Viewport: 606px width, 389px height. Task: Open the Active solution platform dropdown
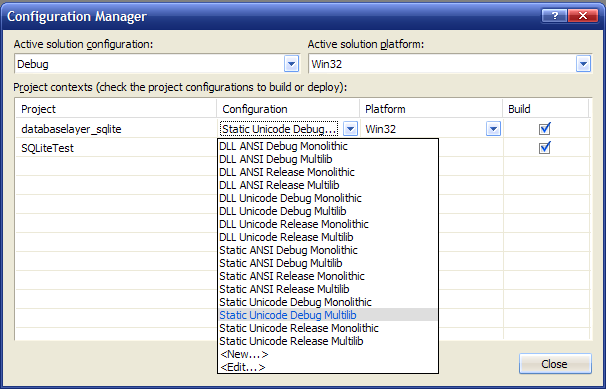coord(583,64)
